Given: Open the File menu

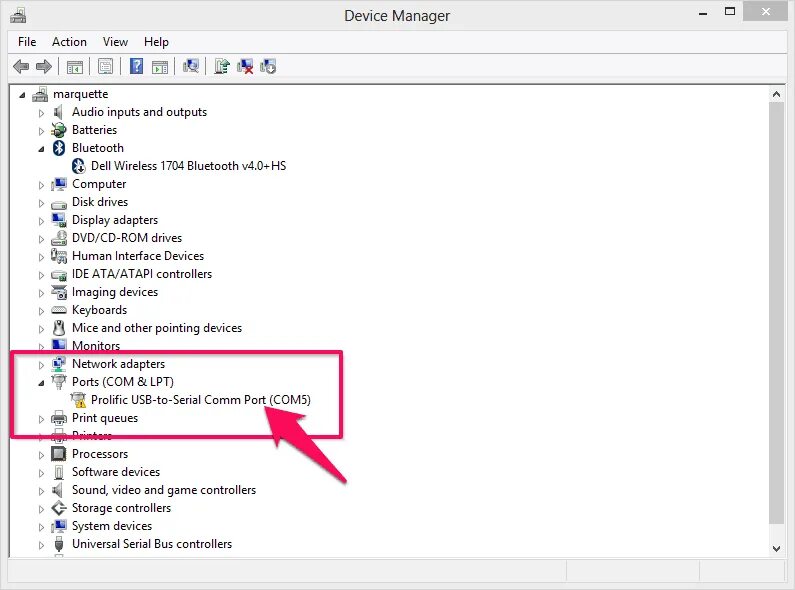Looking at the screenshot, I should [27, 42].
